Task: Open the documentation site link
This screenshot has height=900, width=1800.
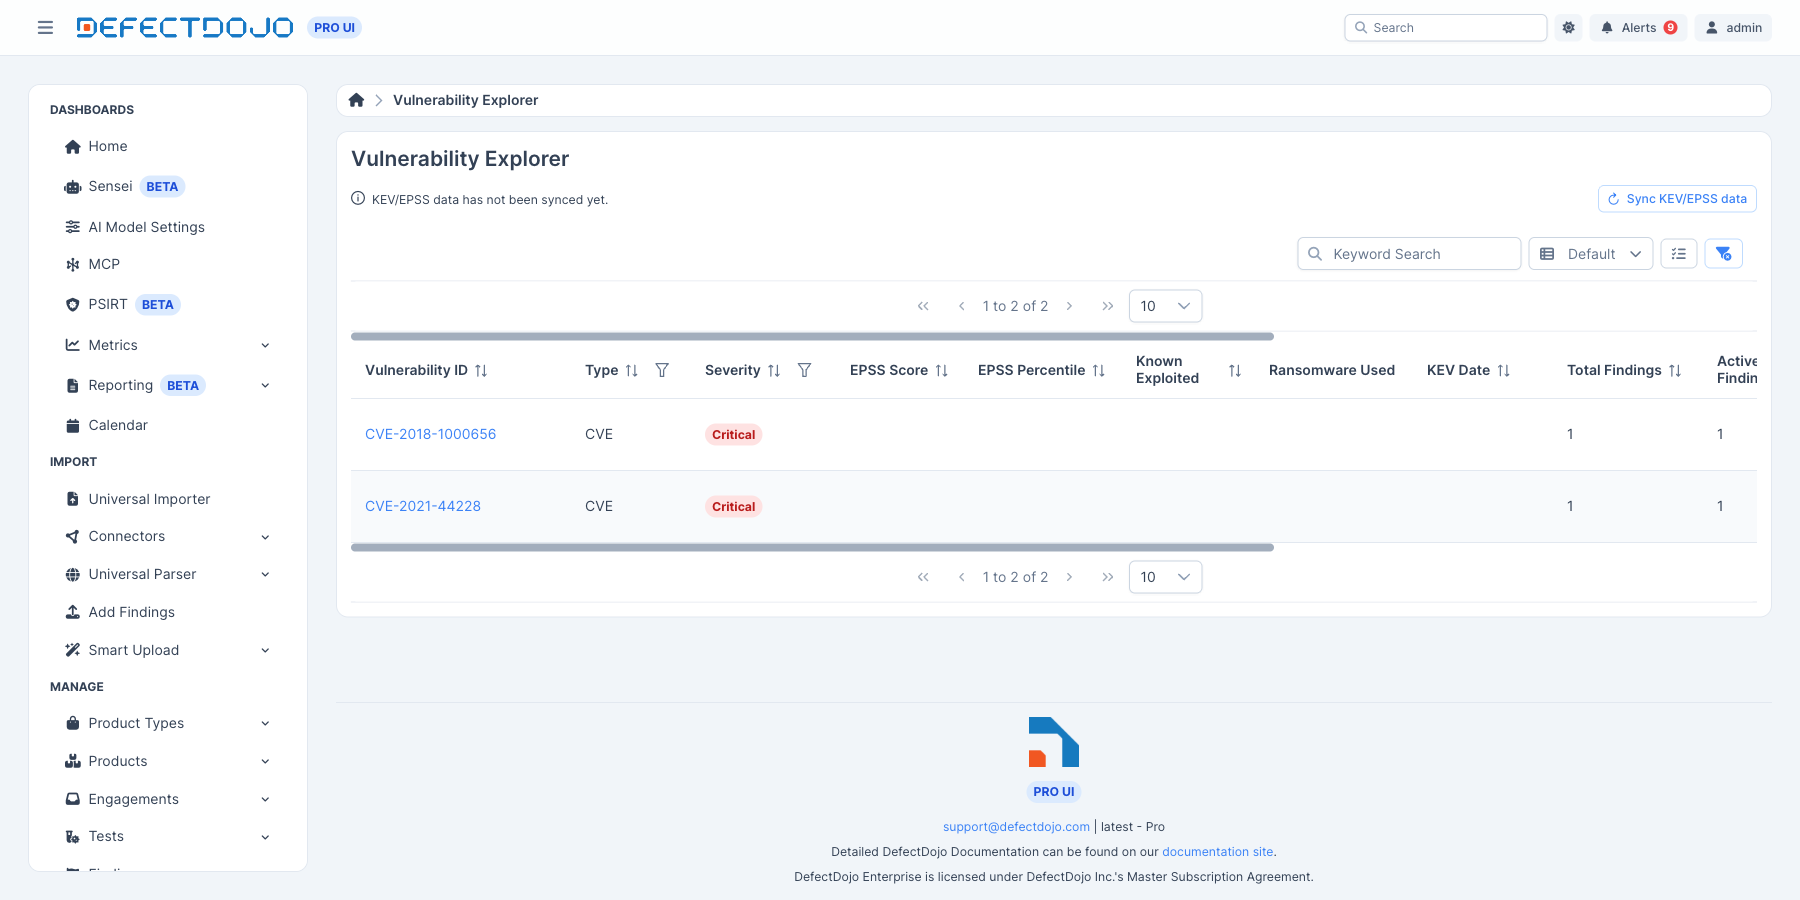Action: [x=1217, y=852]
